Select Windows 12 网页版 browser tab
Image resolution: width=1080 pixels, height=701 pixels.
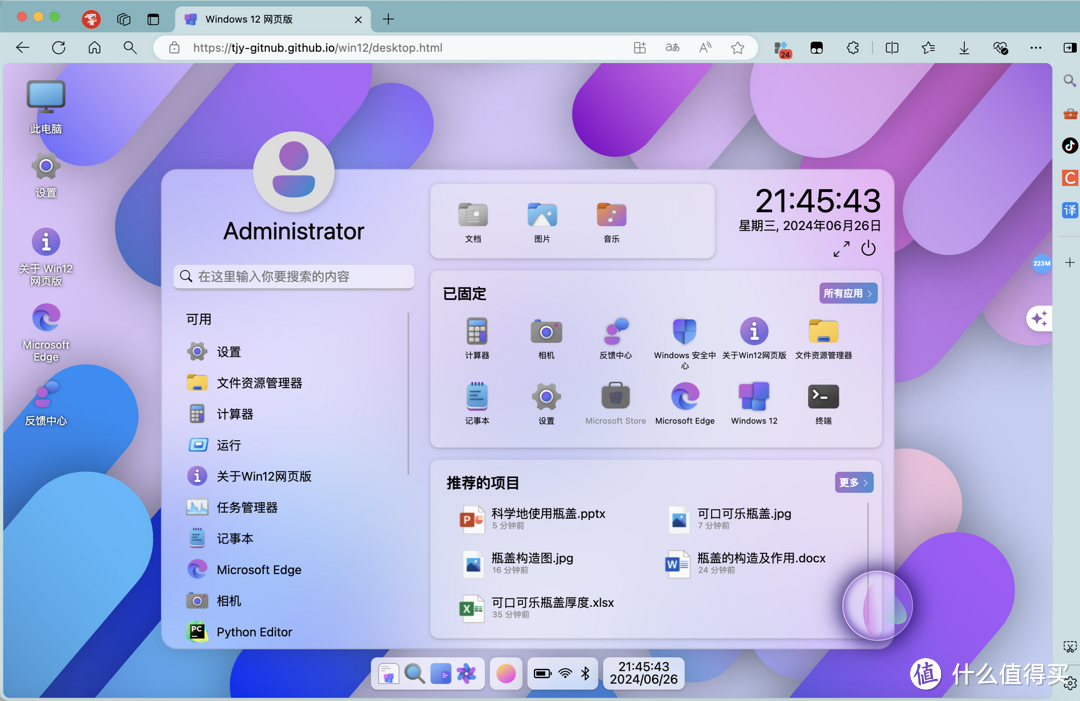(273, 19)
